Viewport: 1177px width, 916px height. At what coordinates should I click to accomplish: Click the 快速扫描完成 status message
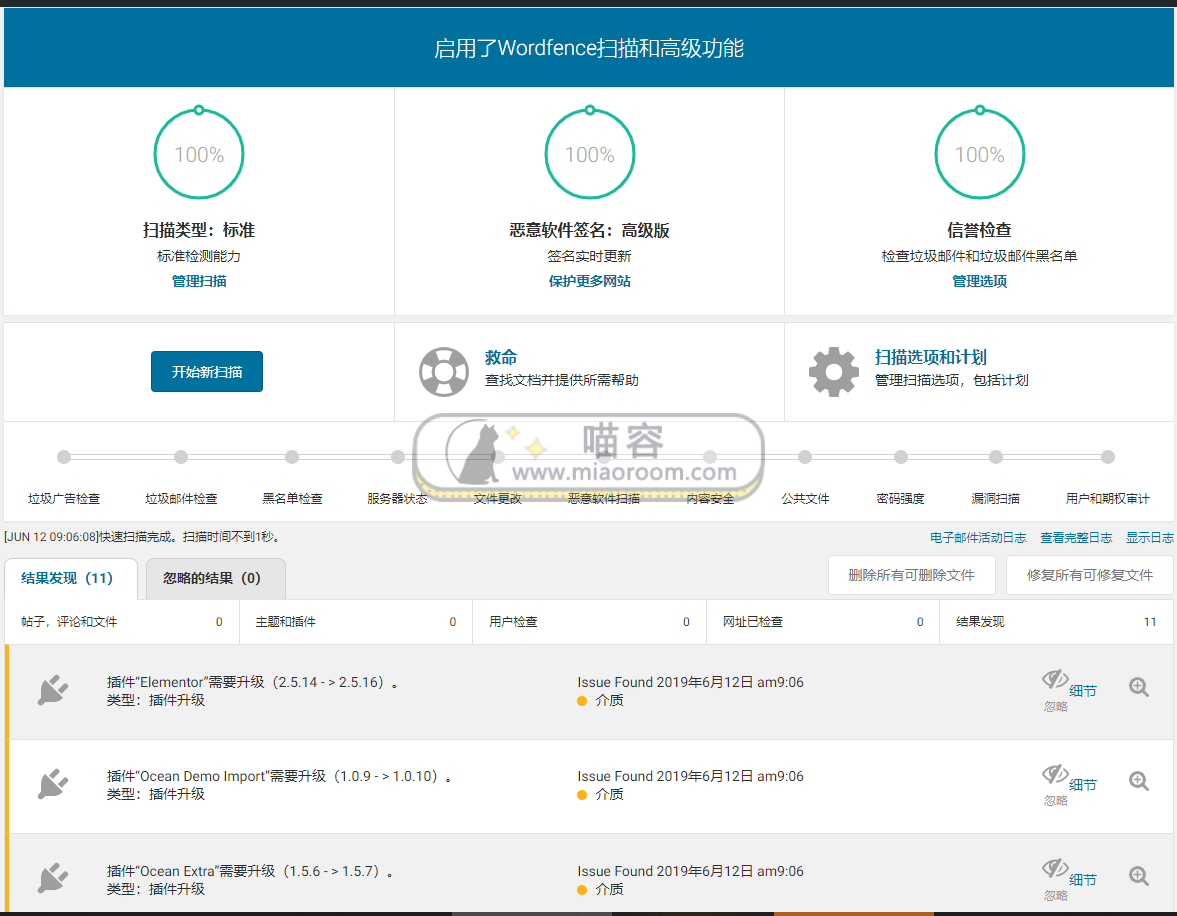(143, 537)
